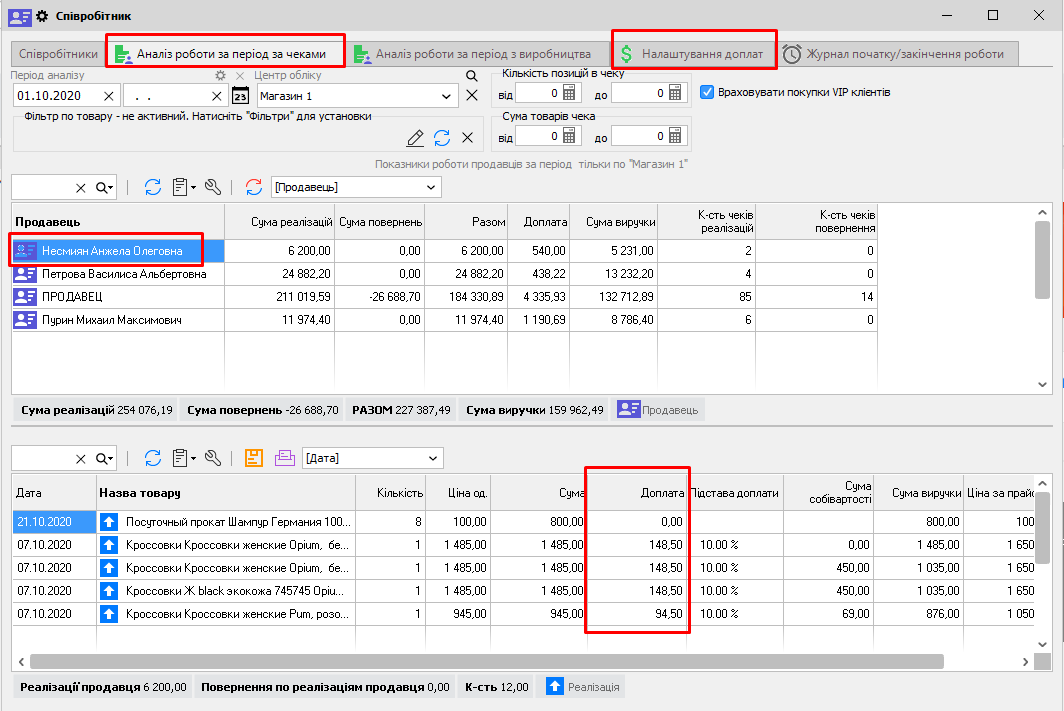This screenshot has height=711, width=1064.
Task: Uncheck Враховувати покупки VIP клієнтів
Action: 708,92
